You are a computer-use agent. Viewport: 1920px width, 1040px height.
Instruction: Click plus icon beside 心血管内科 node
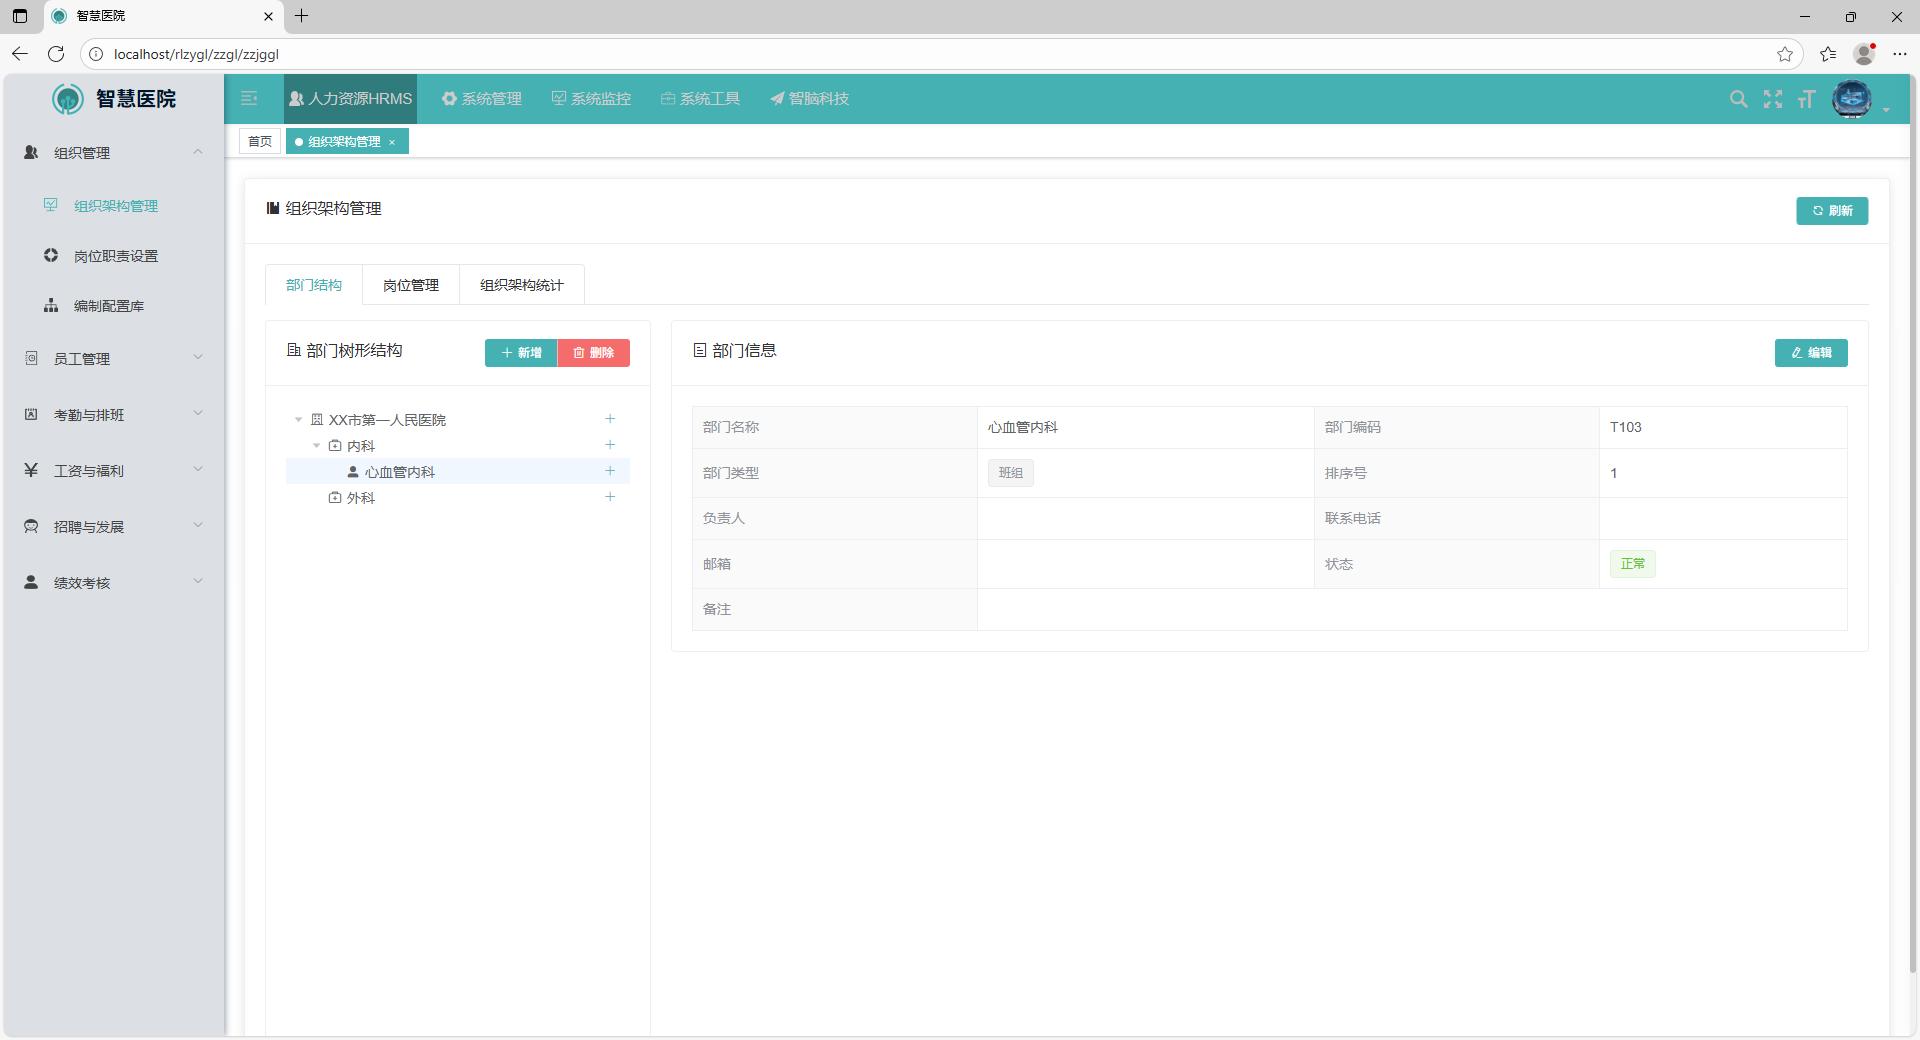pyautogui.click(x=610, y=471)
